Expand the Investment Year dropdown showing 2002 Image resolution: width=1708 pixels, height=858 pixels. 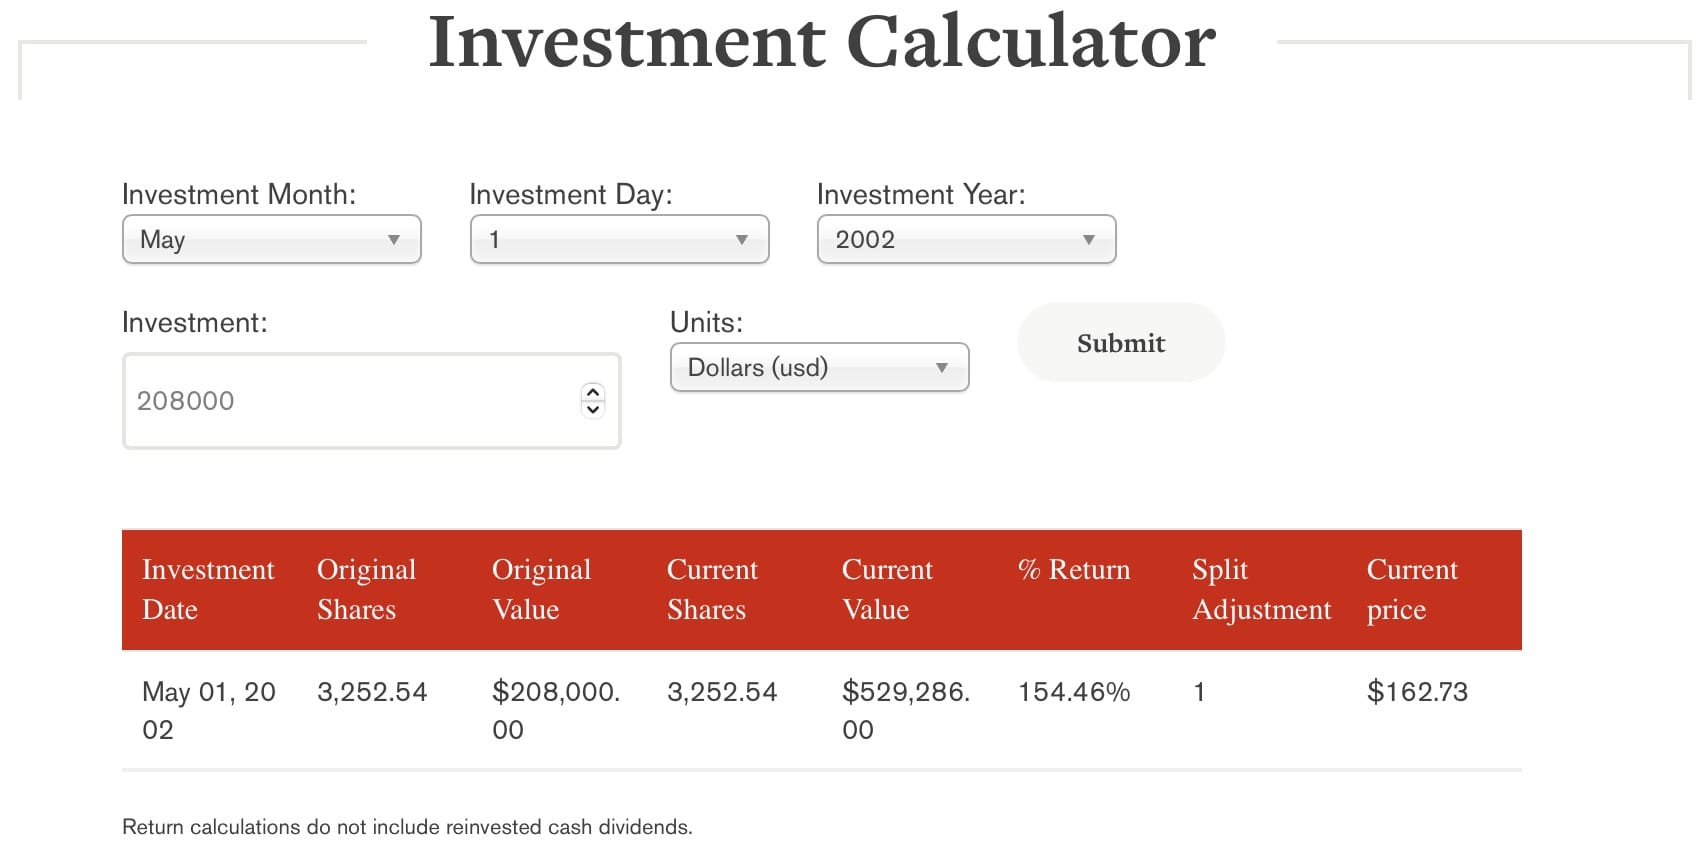(x=966, y=240)
